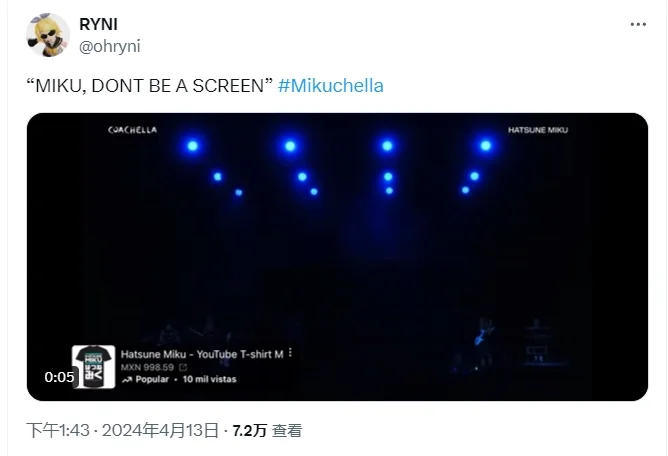Screen dimensions: 668x456
Task: Click the Popular label text
Action: pyautogui.click(x=152, y=379)
